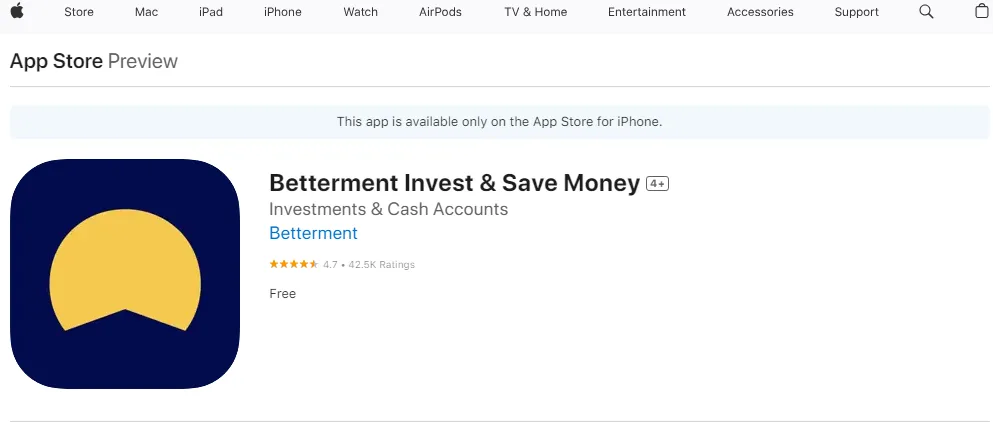Open the search magnifier icon
Screen dimensions: 993x422
[926, 12]
